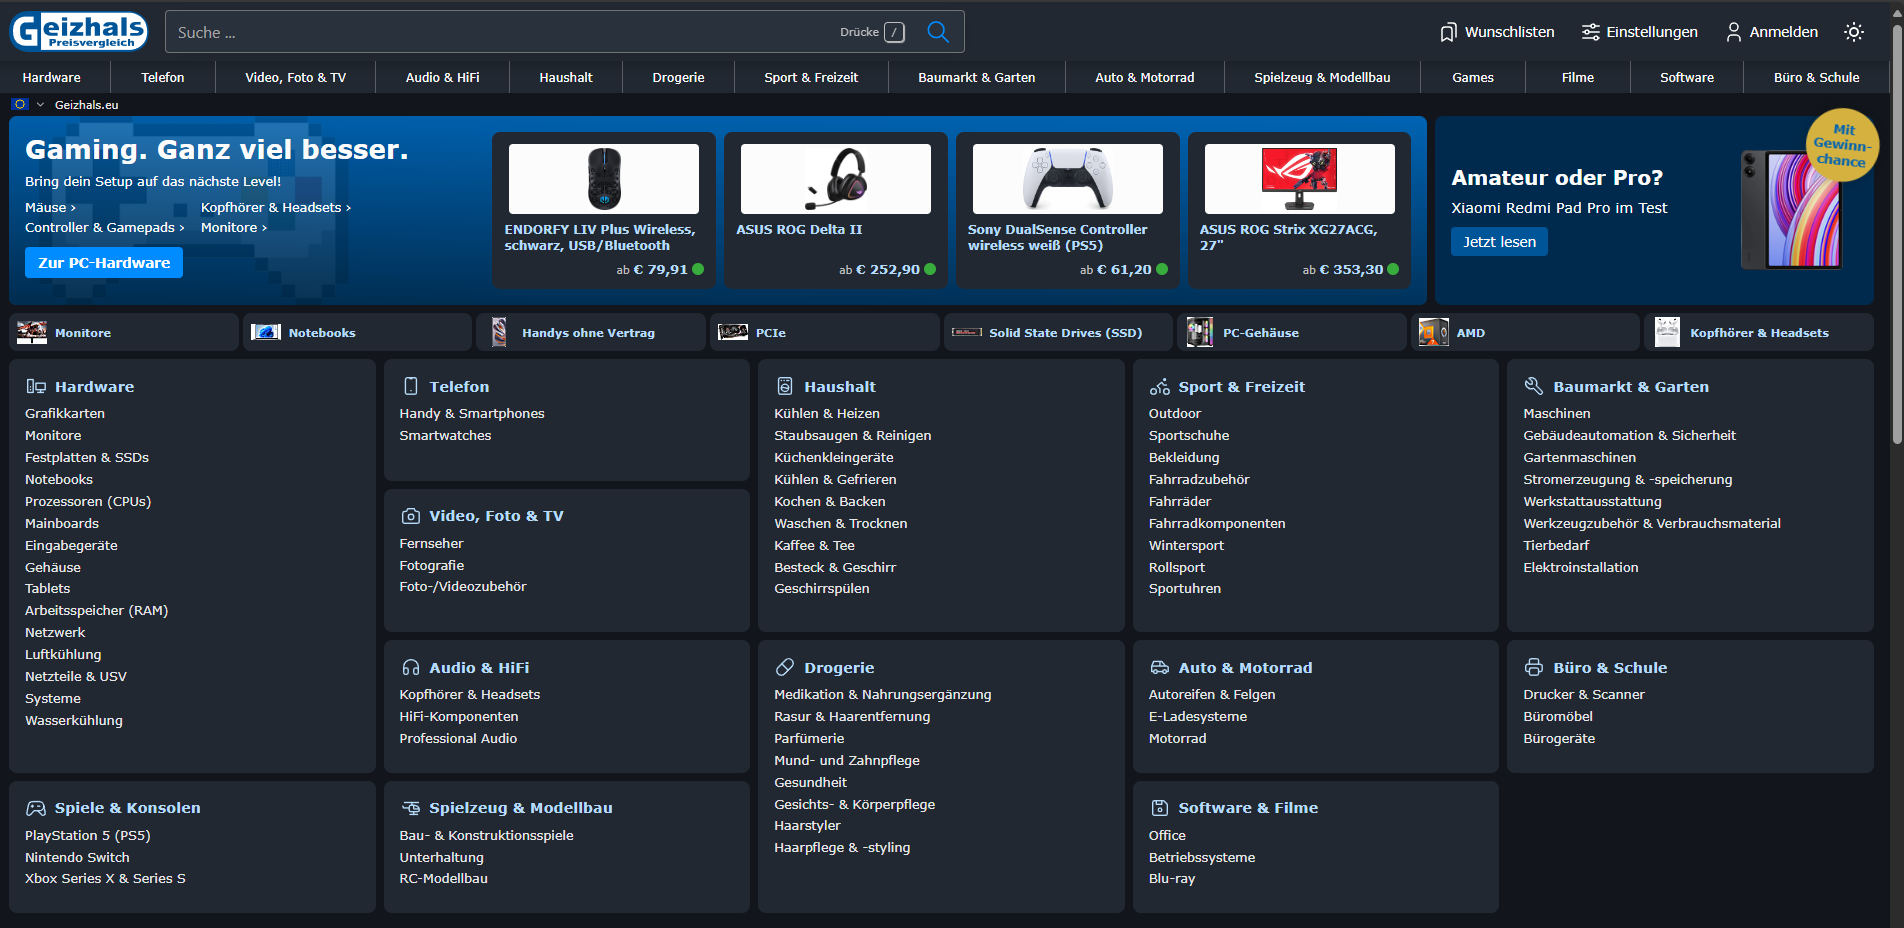This screenshot has width=1904, height=928.
Task: Open Einstellungen sliders icon
Action: tap(1590, 32)
